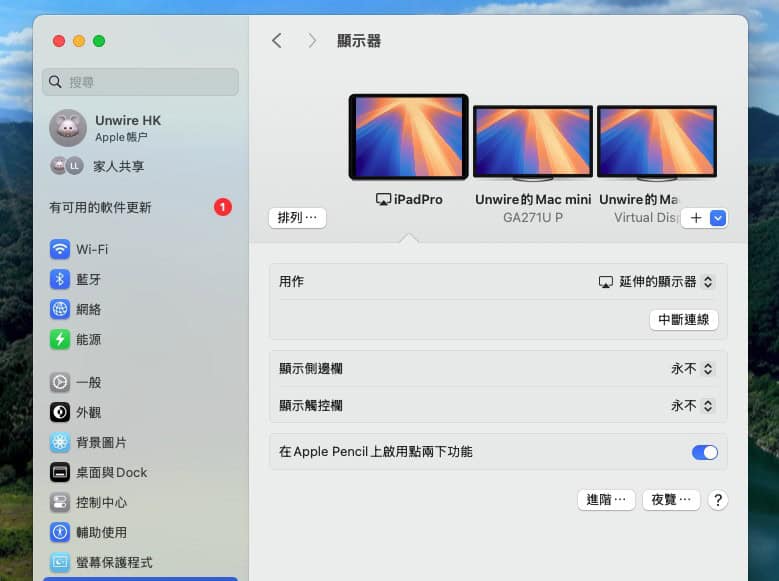Viewport: 779px width, 581px height.
Task: Open the 顯示觸控欄 dropdown
Action: pos(692,406)
